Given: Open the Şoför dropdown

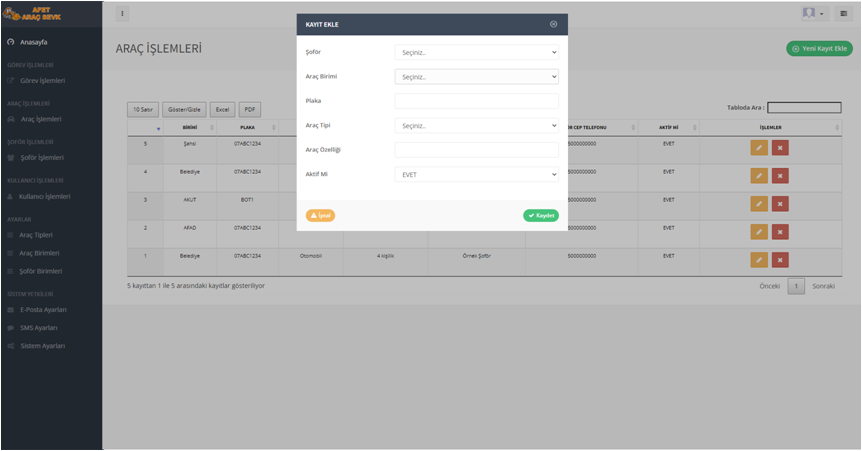Looking at the screenshot, I should [476, 52].
